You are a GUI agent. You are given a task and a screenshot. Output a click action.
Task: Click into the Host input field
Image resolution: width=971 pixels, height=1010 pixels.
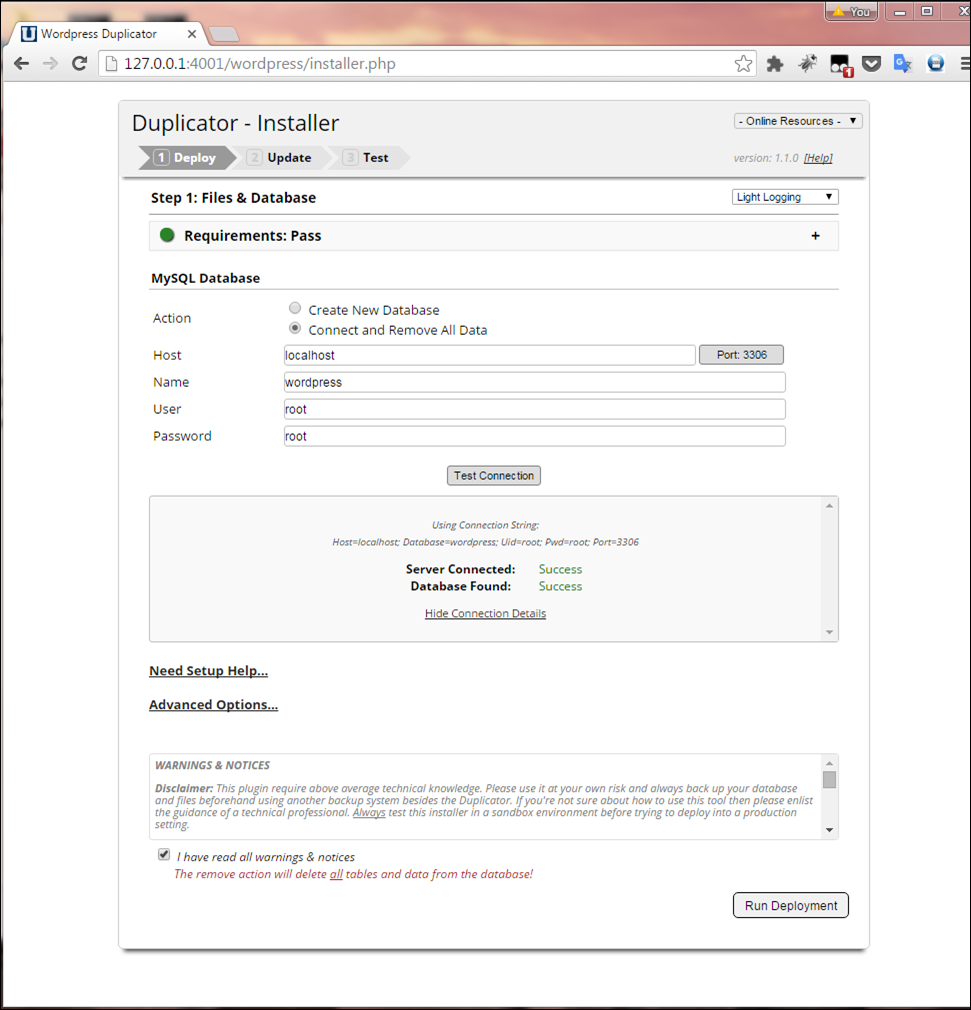coord(490,355)
